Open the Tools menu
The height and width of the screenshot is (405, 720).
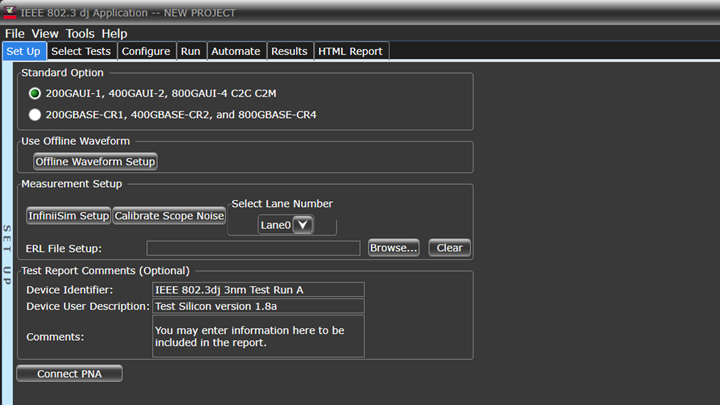pos(80,33)
